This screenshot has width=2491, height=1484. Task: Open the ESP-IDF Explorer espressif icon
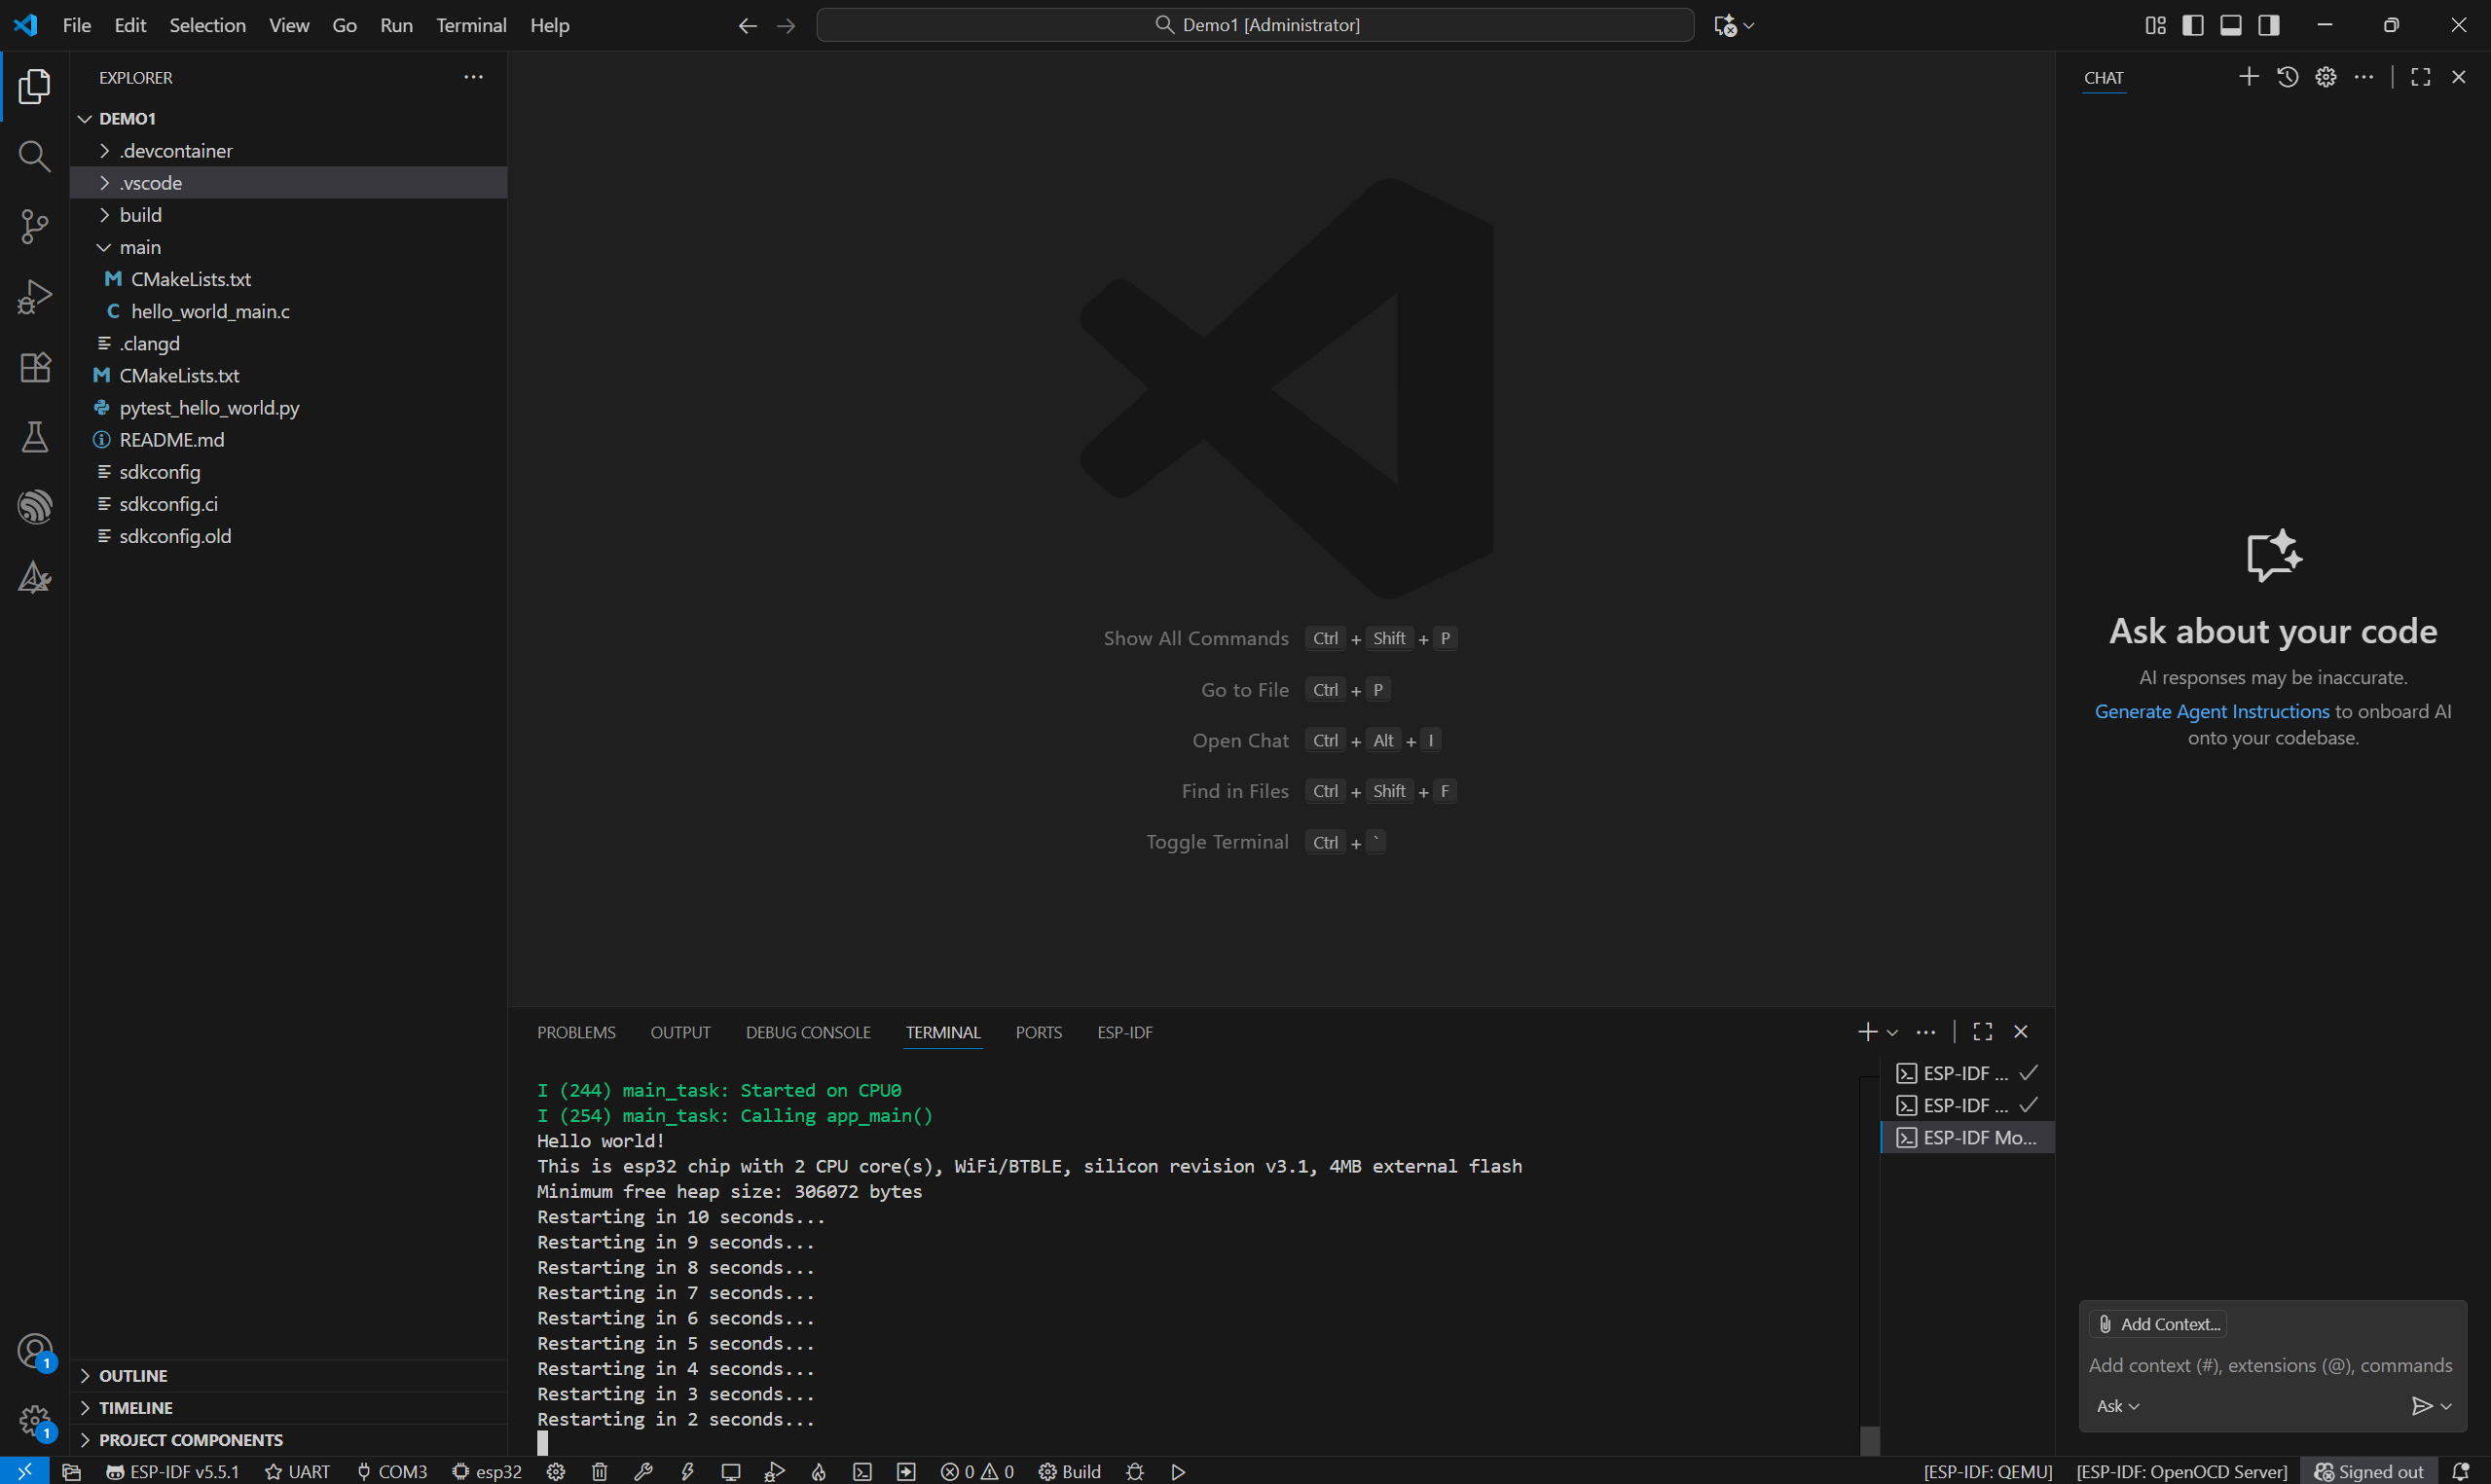(x=35, y=507)
